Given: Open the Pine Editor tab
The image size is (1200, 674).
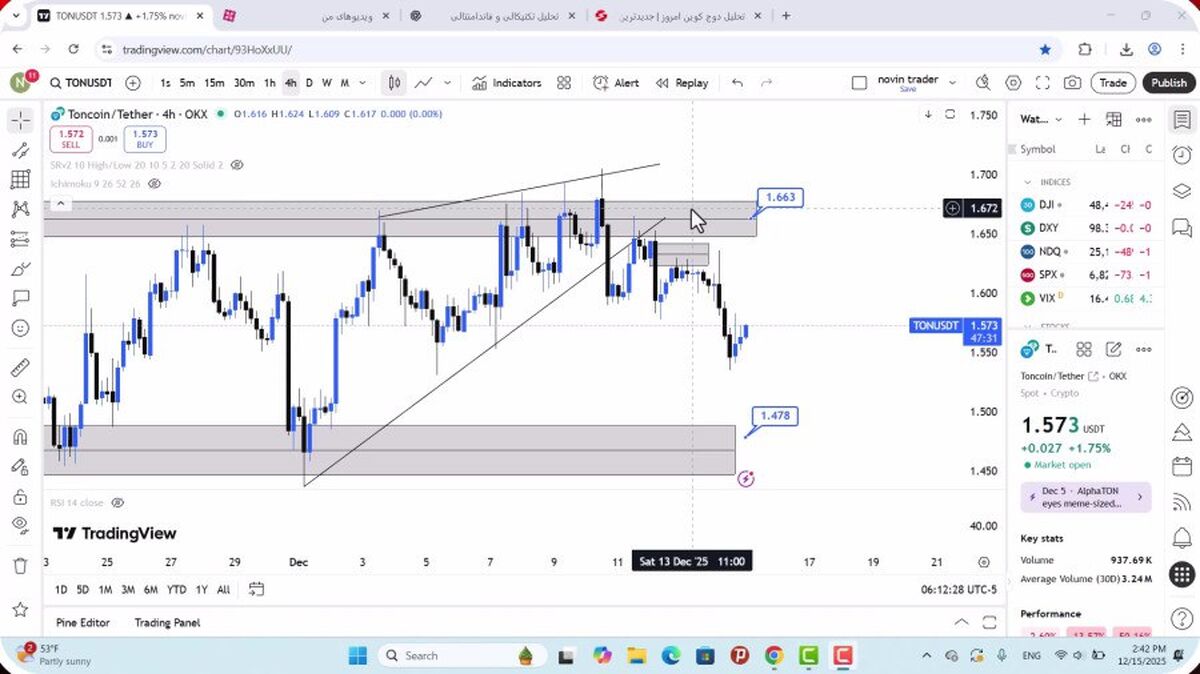Looking at the screenshot, I should pyautogui.click(x=83, y=623).
